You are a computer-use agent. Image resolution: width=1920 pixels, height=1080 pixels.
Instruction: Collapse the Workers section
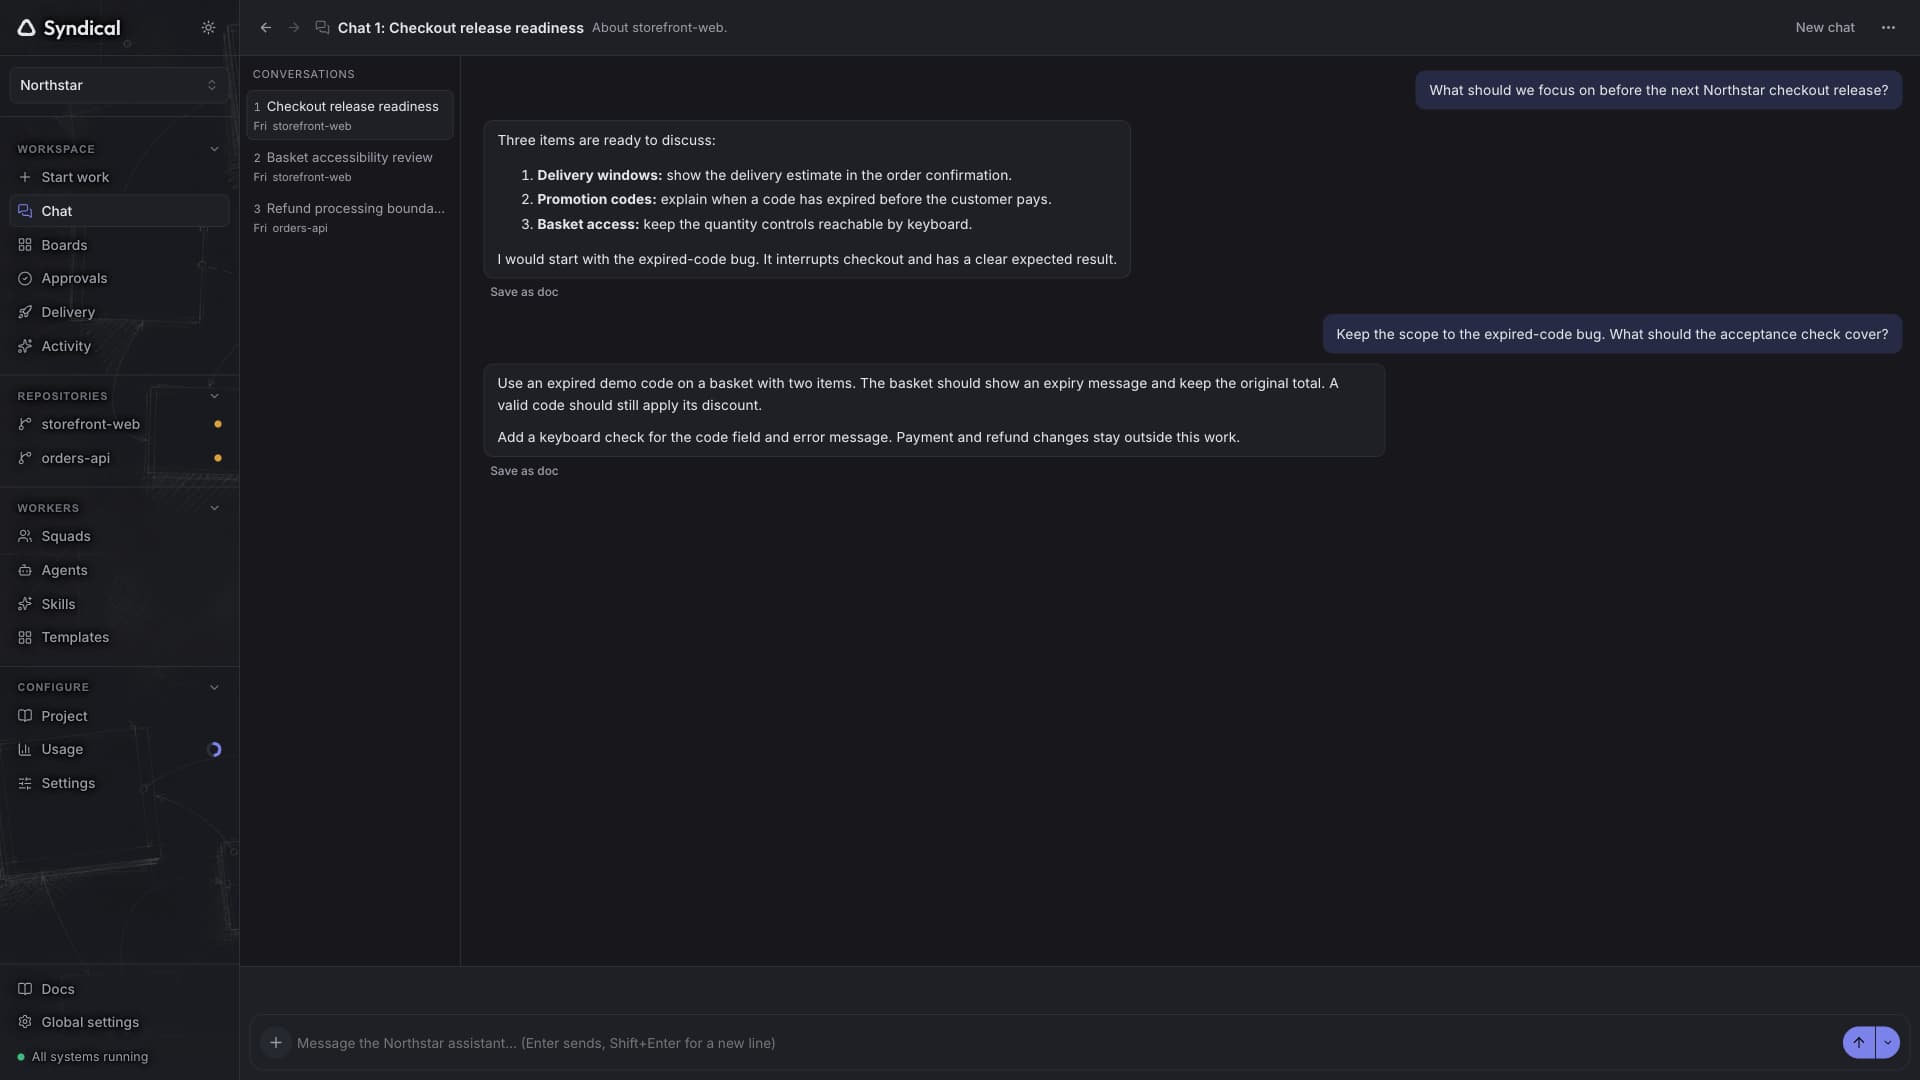pos(214,508)
